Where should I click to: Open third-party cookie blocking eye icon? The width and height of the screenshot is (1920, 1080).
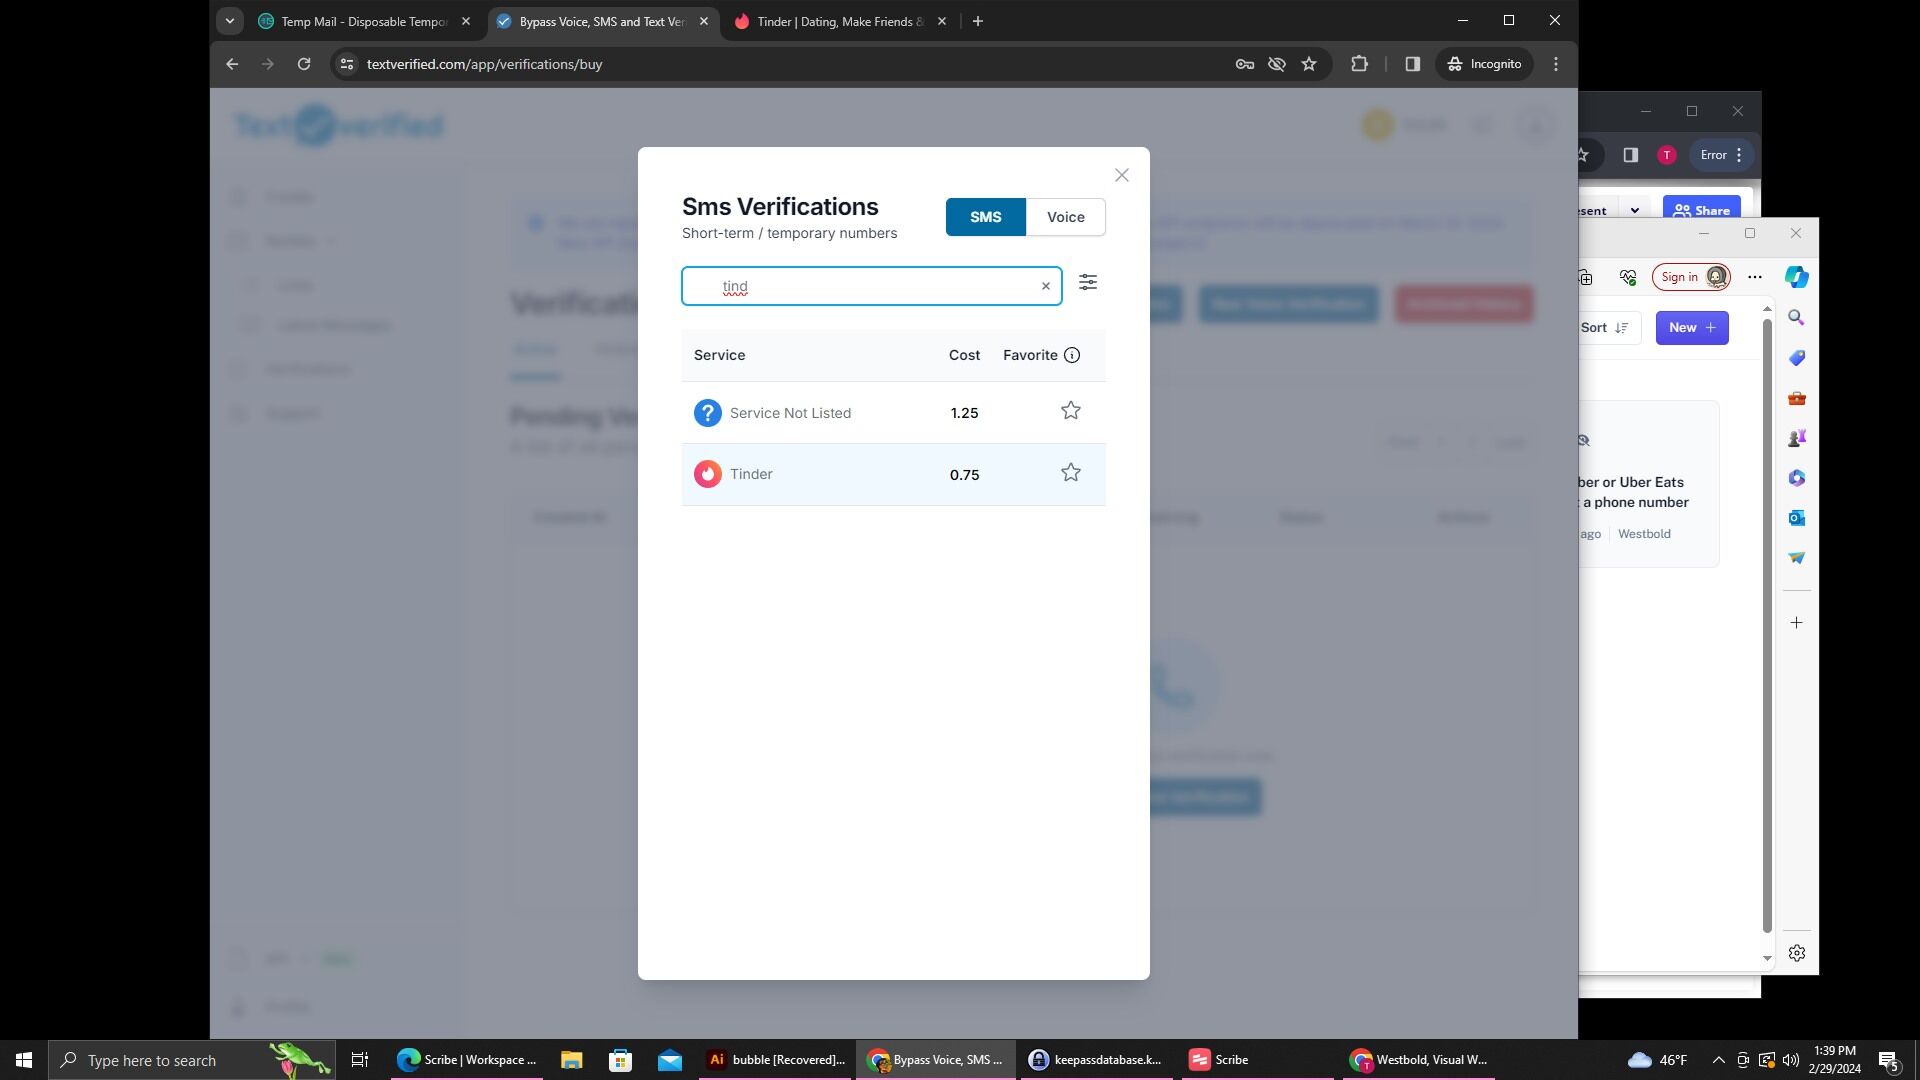pos(1277,64)
